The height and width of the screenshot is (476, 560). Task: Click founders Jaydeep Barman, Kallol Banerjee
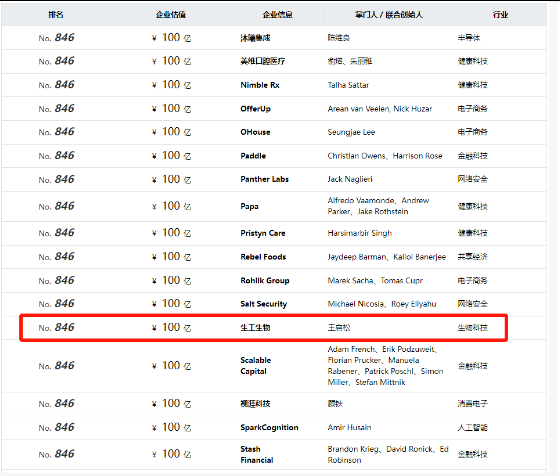pyautogui.click(x=386, y=257)
